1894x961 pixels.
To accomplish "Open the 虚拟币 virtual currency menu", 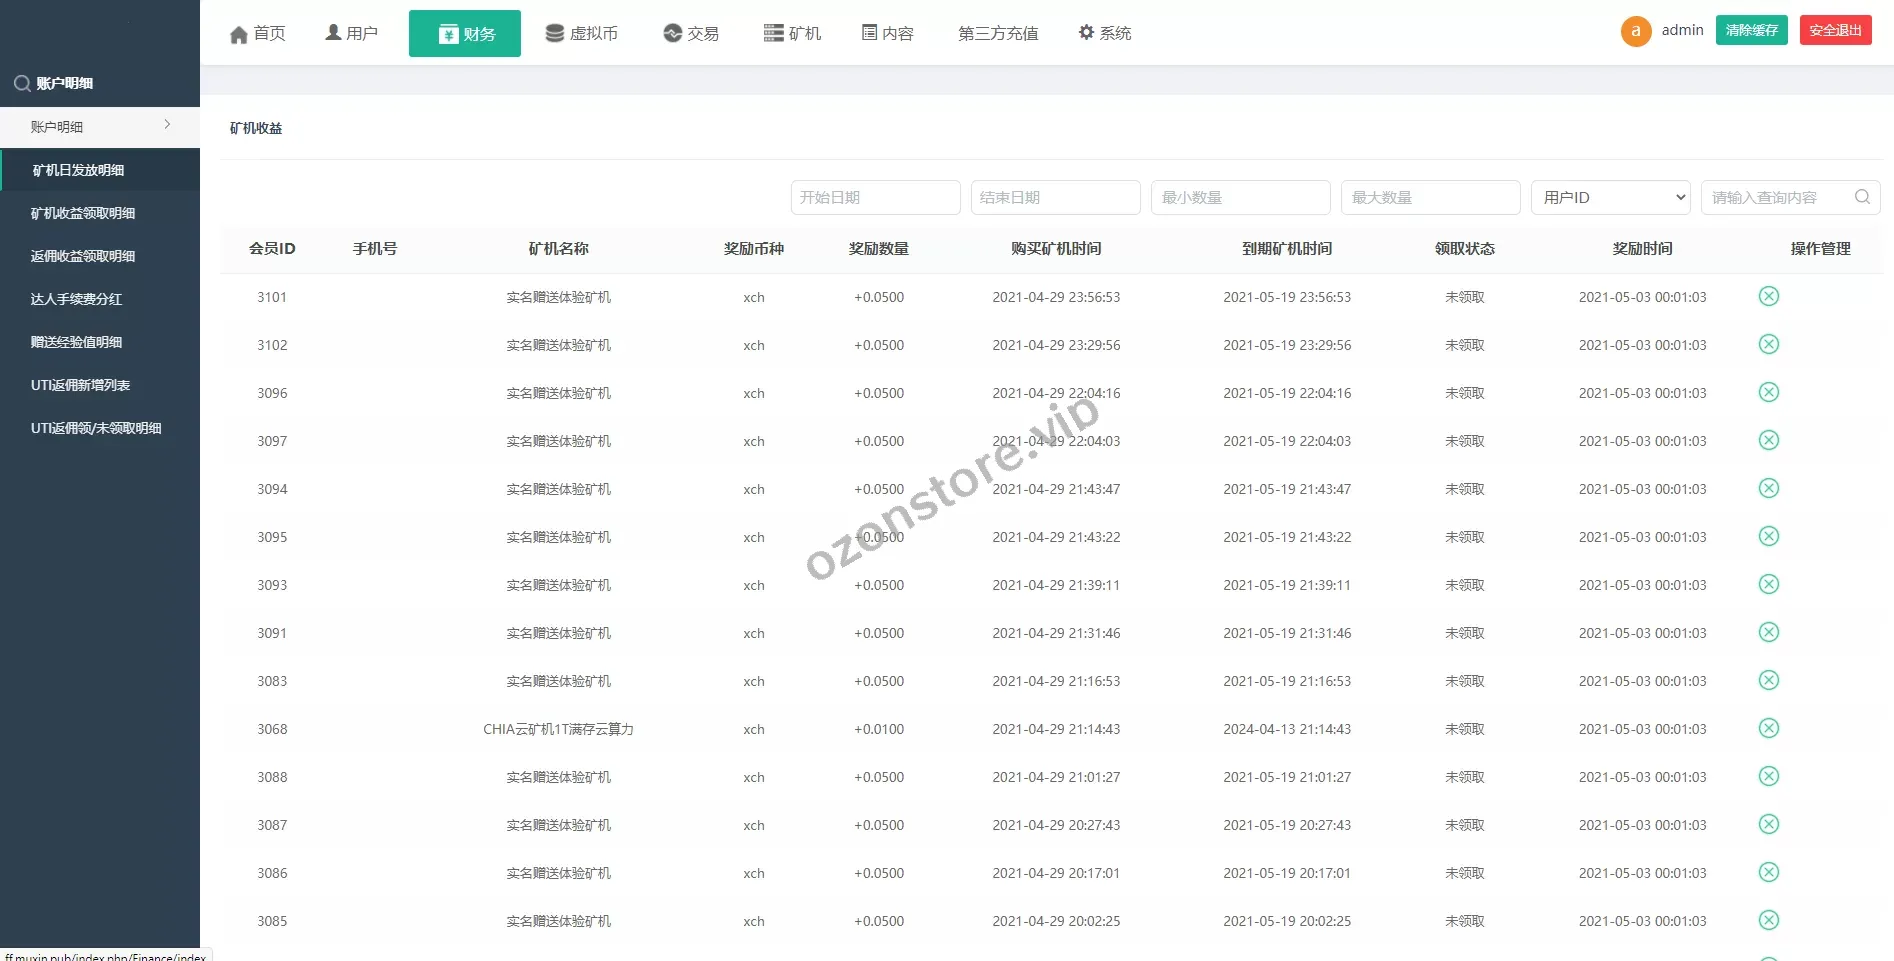I will point(581,34).
